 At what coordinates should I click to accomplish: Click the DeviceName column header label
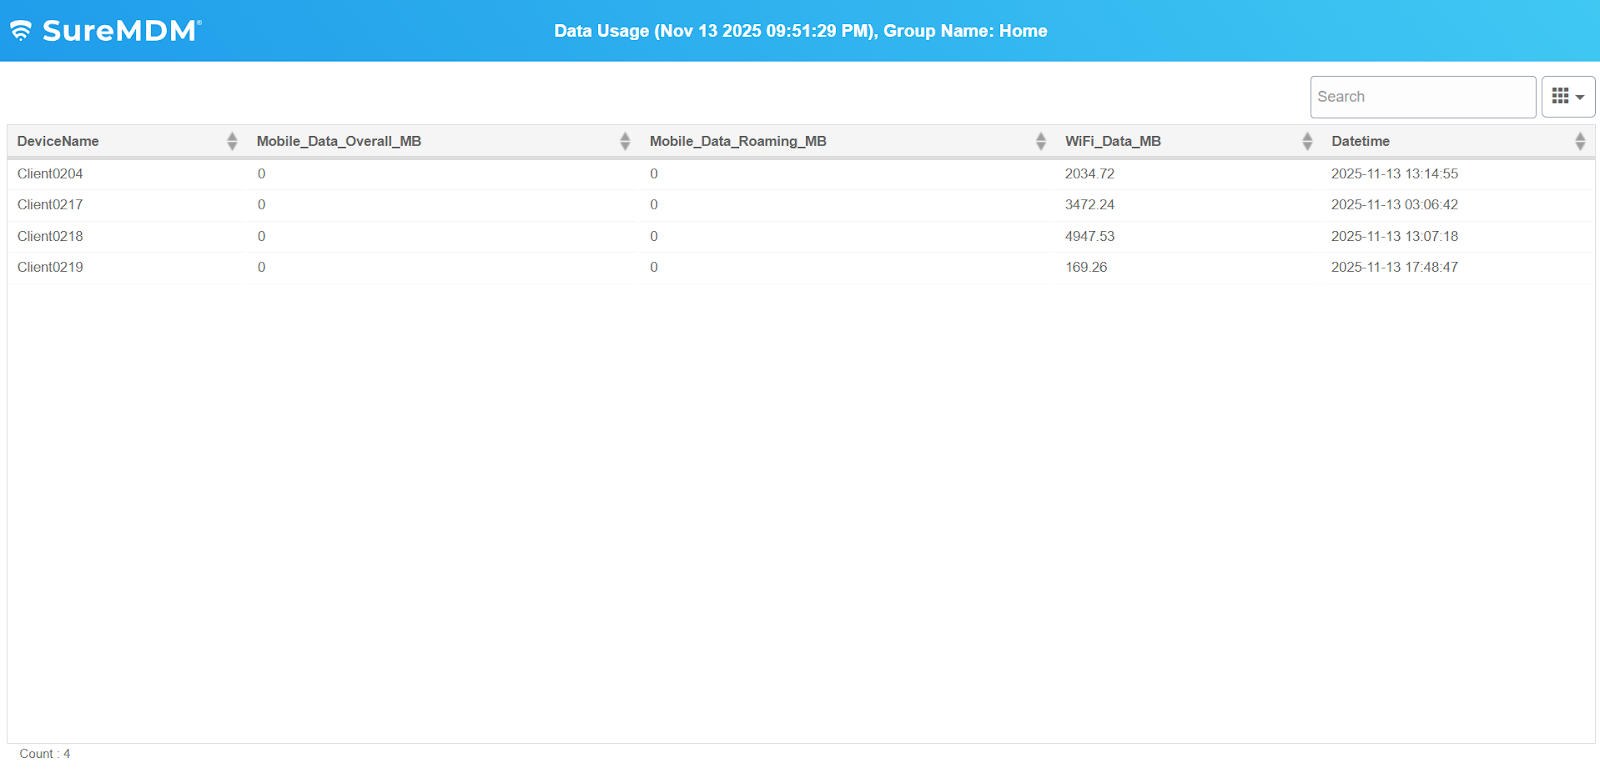[58, 141]
